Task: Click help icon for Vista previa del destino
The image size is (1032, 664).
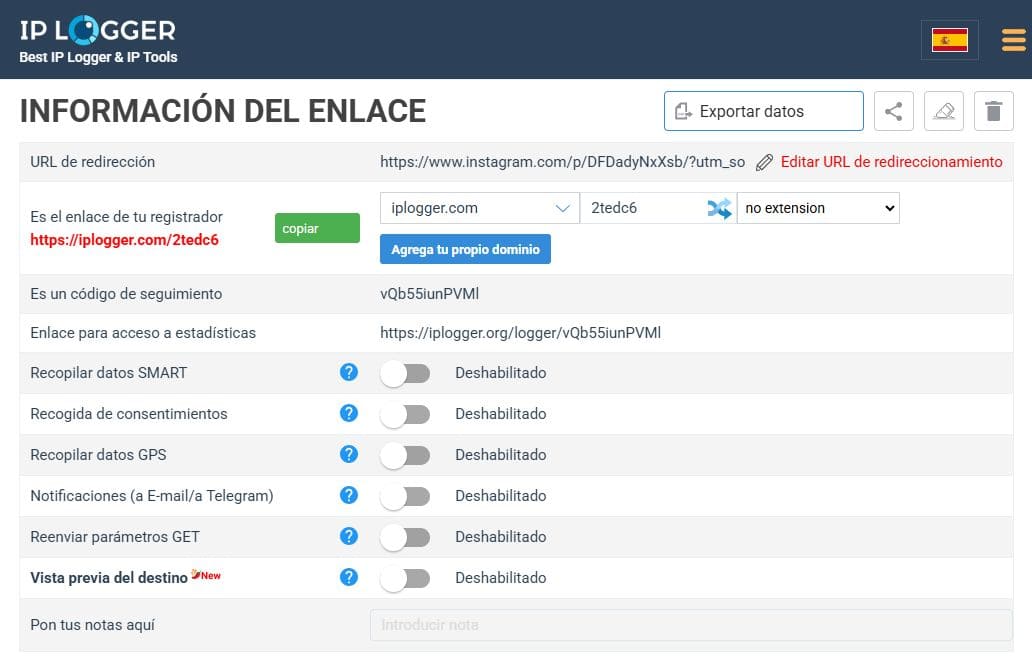Action: (349, 578)
